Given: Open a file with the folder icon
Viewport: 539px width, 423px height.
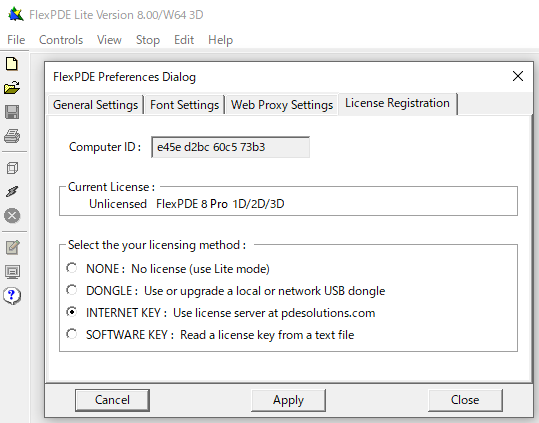Looking at the screenshot, I should (12, 88).
